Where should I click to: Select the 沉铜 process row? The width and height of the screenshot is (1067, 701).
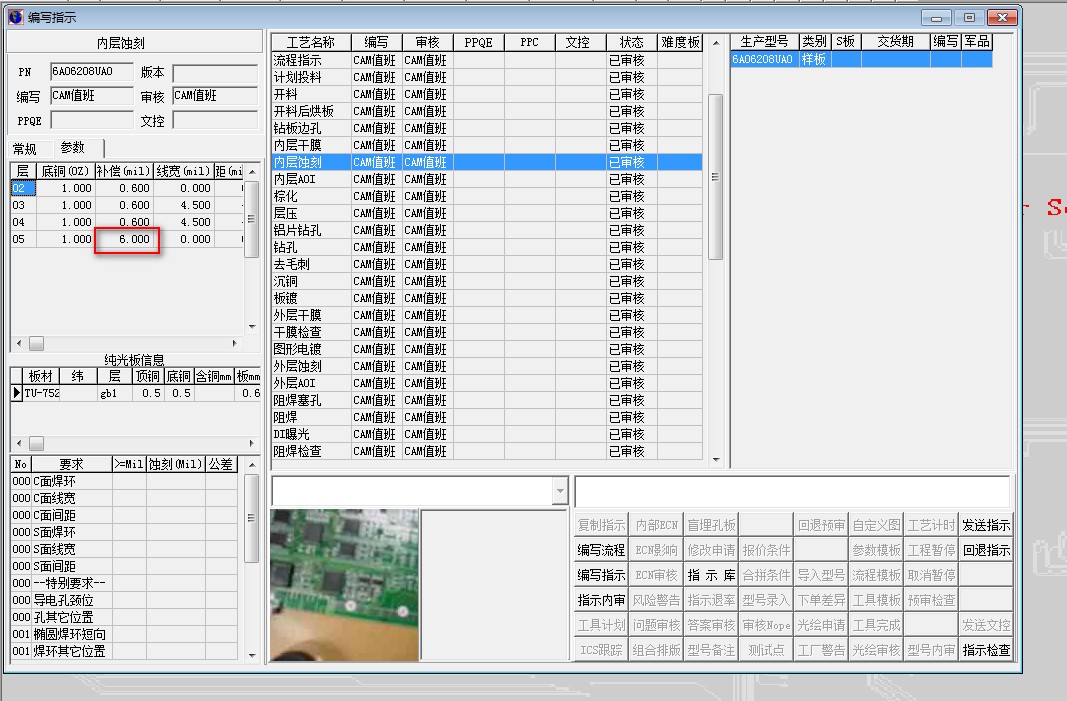487,281
